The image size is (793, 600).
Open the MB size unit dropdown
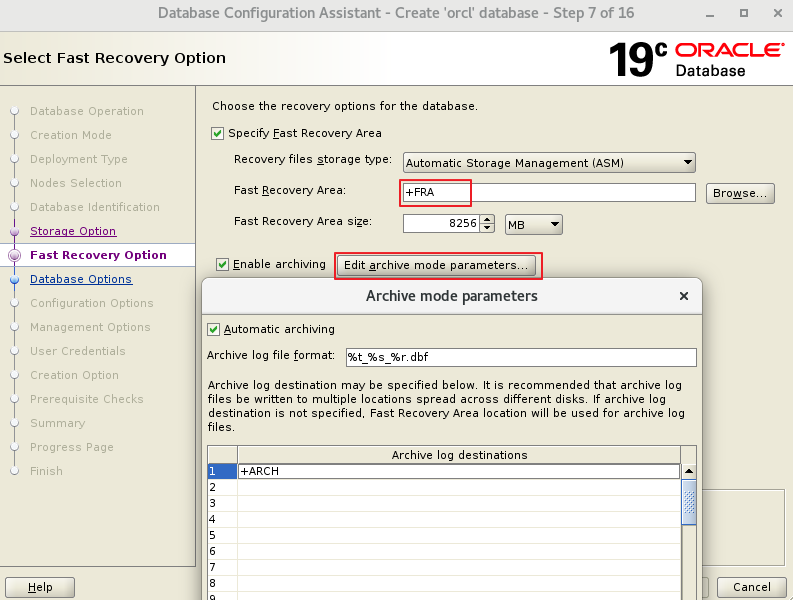click(534, 225)
